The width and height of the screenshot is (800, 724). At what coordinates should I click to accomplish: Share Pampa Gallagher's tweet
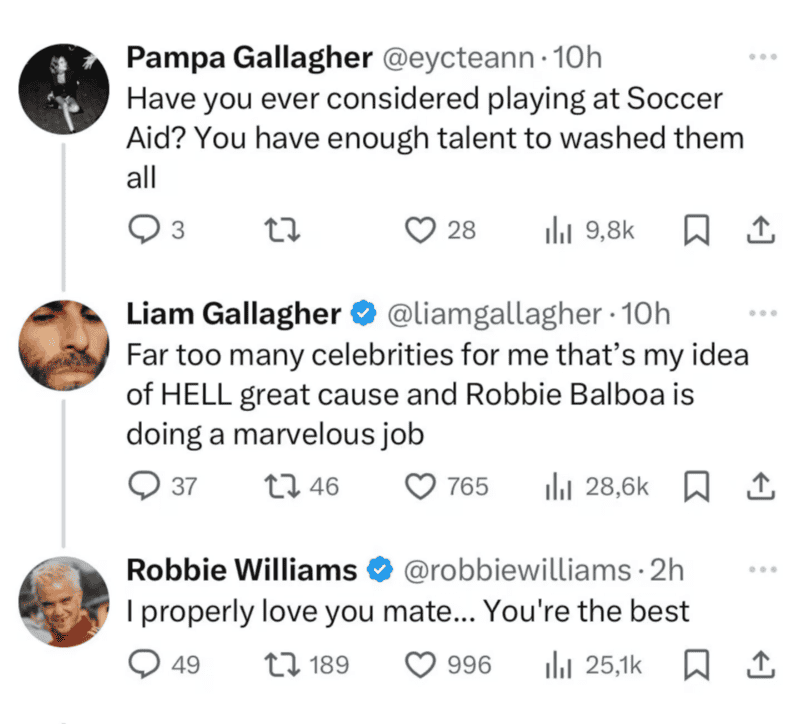[x=759, y=231]
